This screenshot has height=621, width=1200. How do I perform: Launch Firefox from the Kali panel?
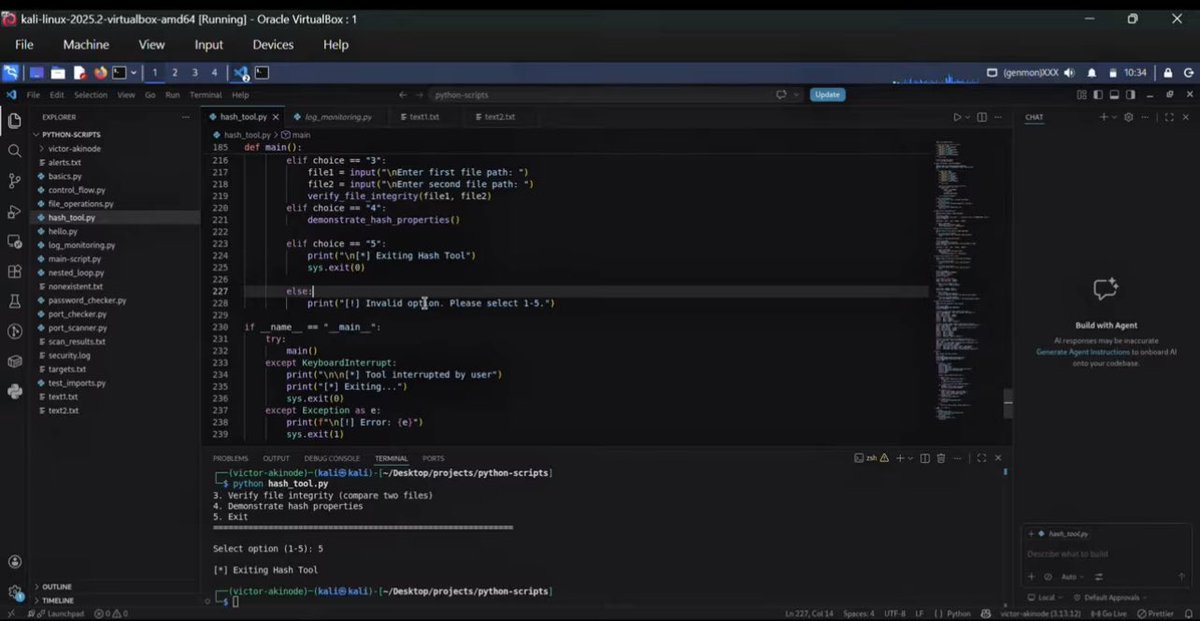point(100,73)
